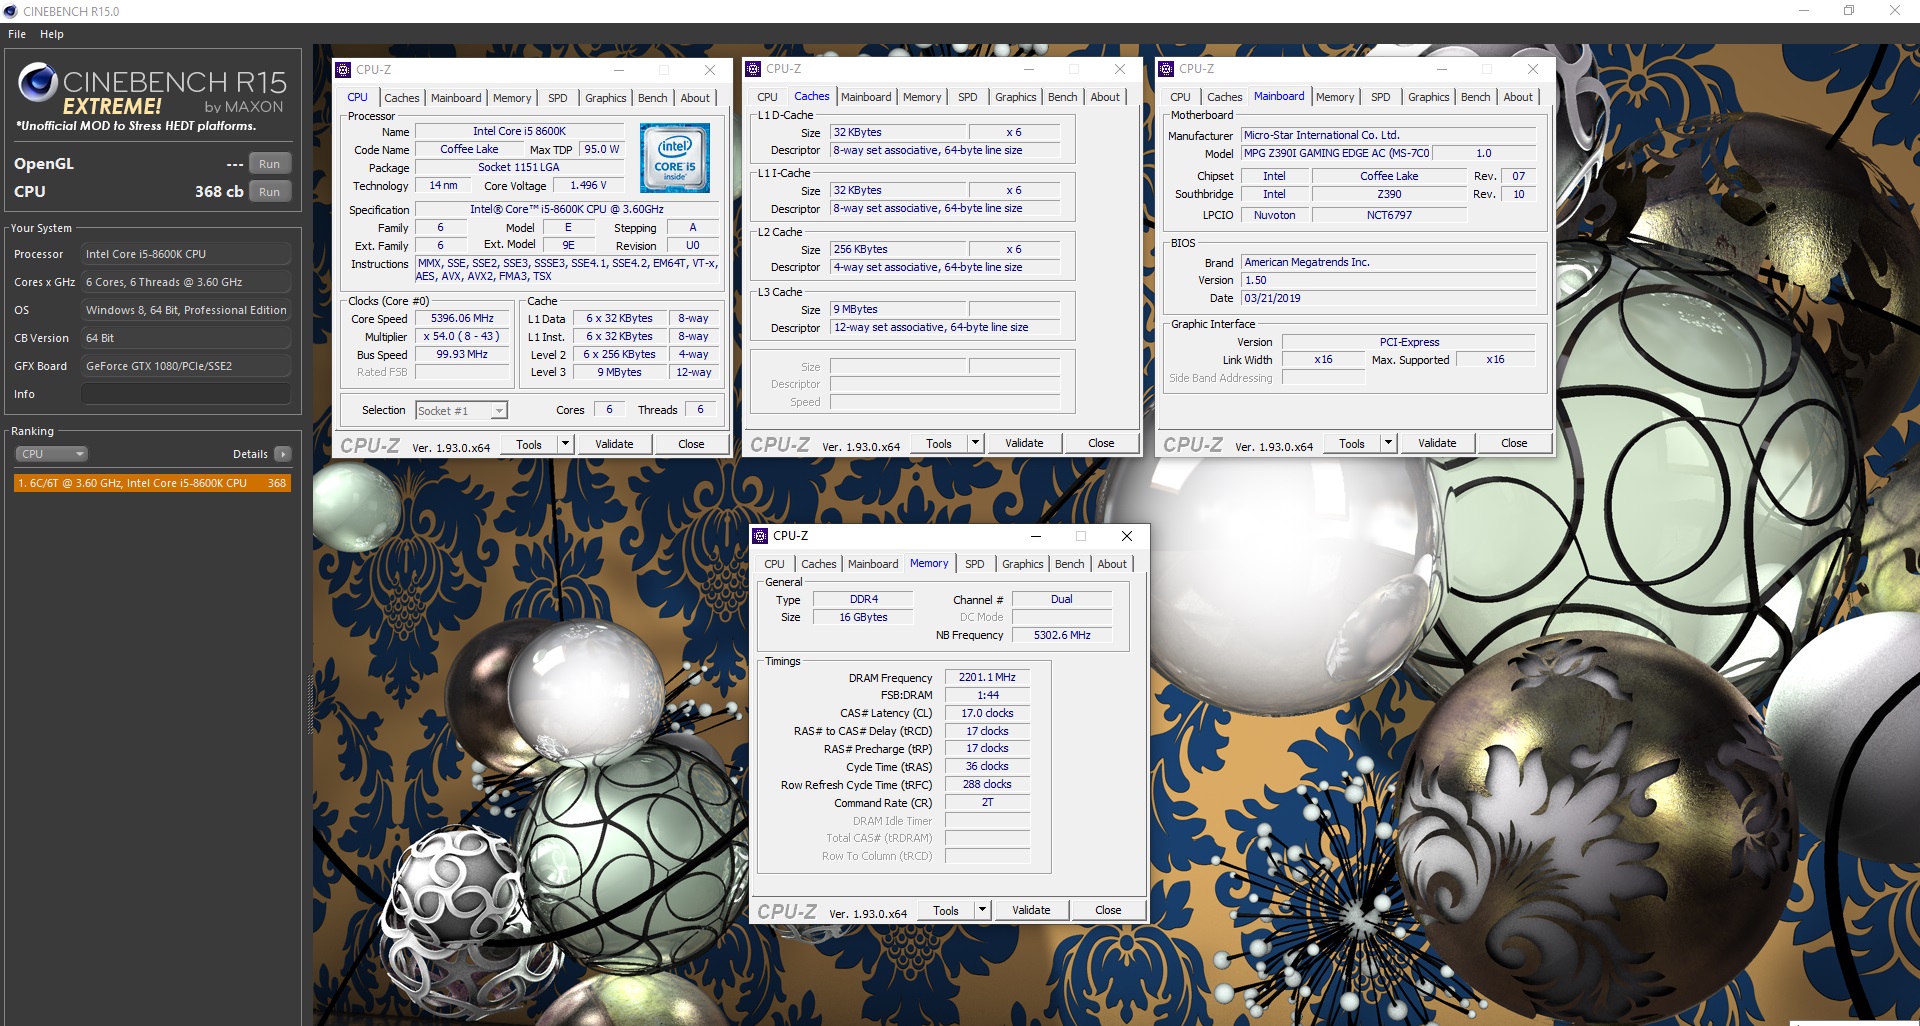The width and height of the screenshot is (1920, 1026).
Task: Expand Tools dropdown arrow in Caches window
Action: pyautogui.click(x=975, y=443)
